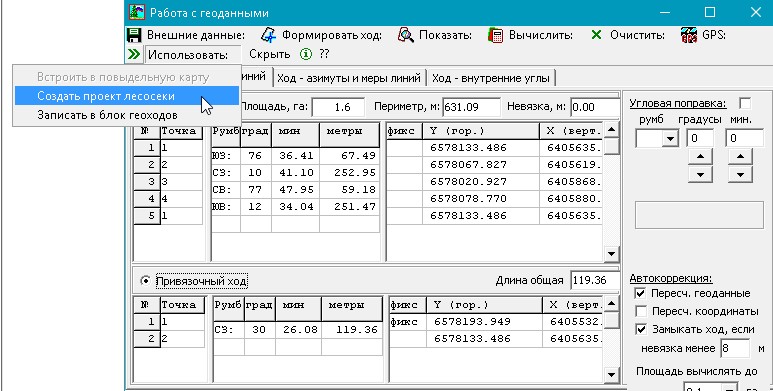Viewport: 773px width, 391px height.
Task: Click the minutes cell 47.95
Action: coord(295,190)
